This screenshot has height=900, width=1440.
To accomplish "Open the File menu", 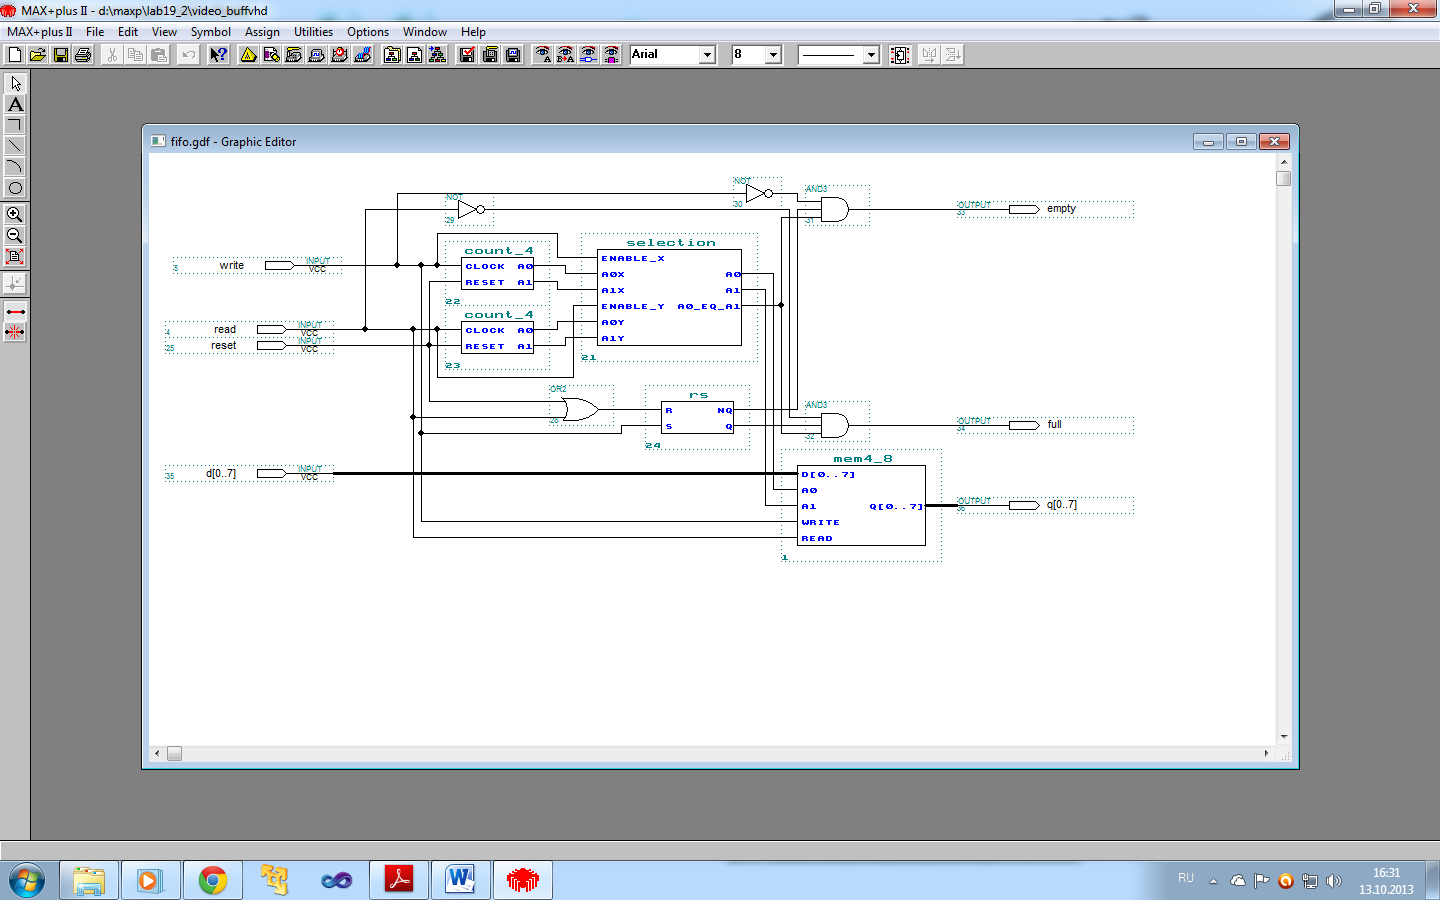I will 95,32.
